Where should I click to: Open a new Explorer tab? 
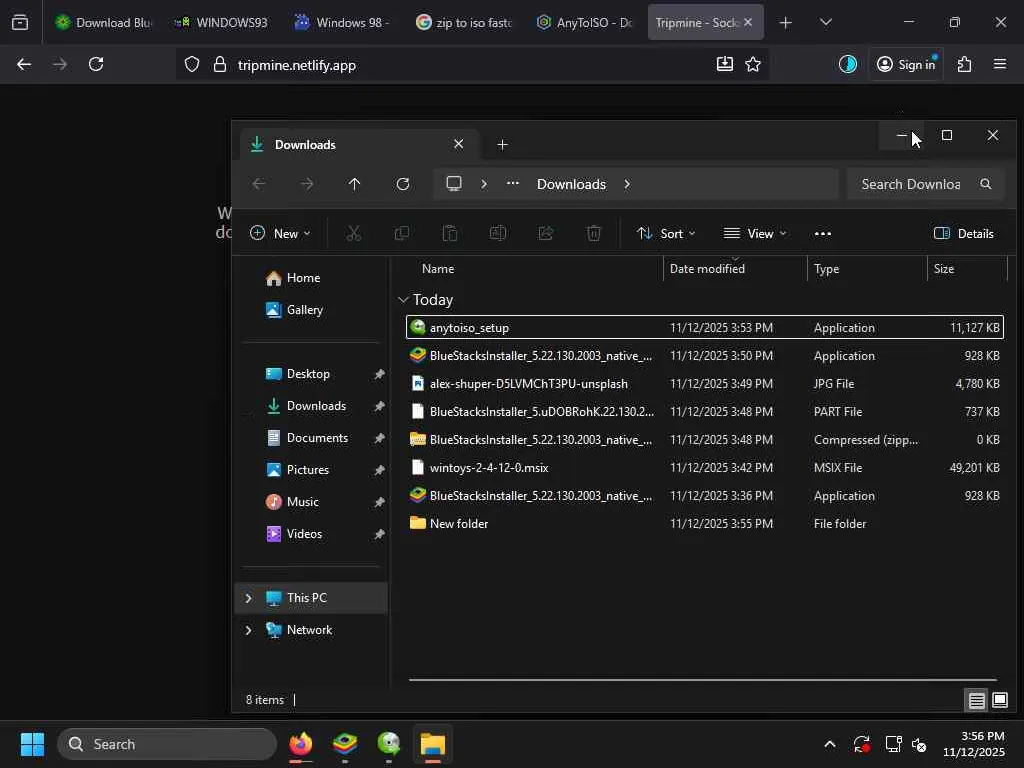(x=502, y=144)
